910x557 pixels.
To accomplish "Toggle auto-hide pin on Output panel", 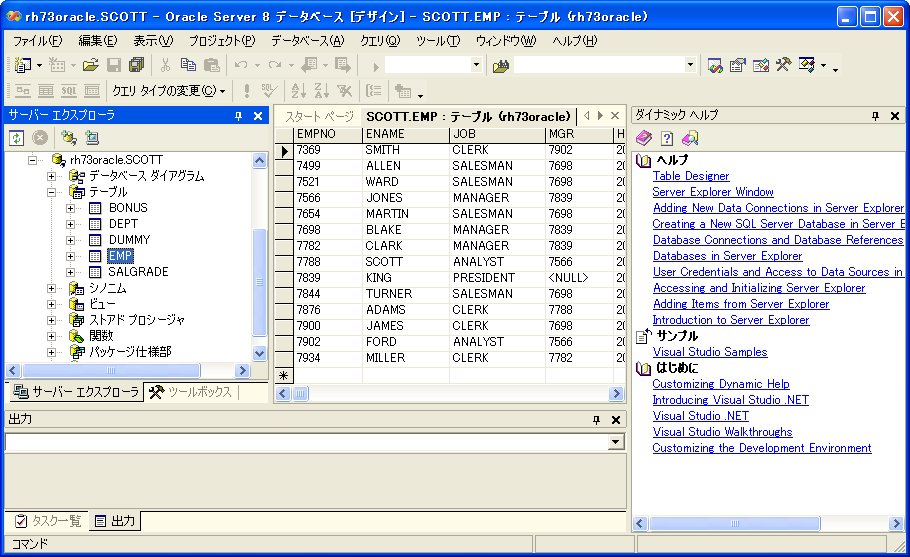I will (x=596, y=419).
